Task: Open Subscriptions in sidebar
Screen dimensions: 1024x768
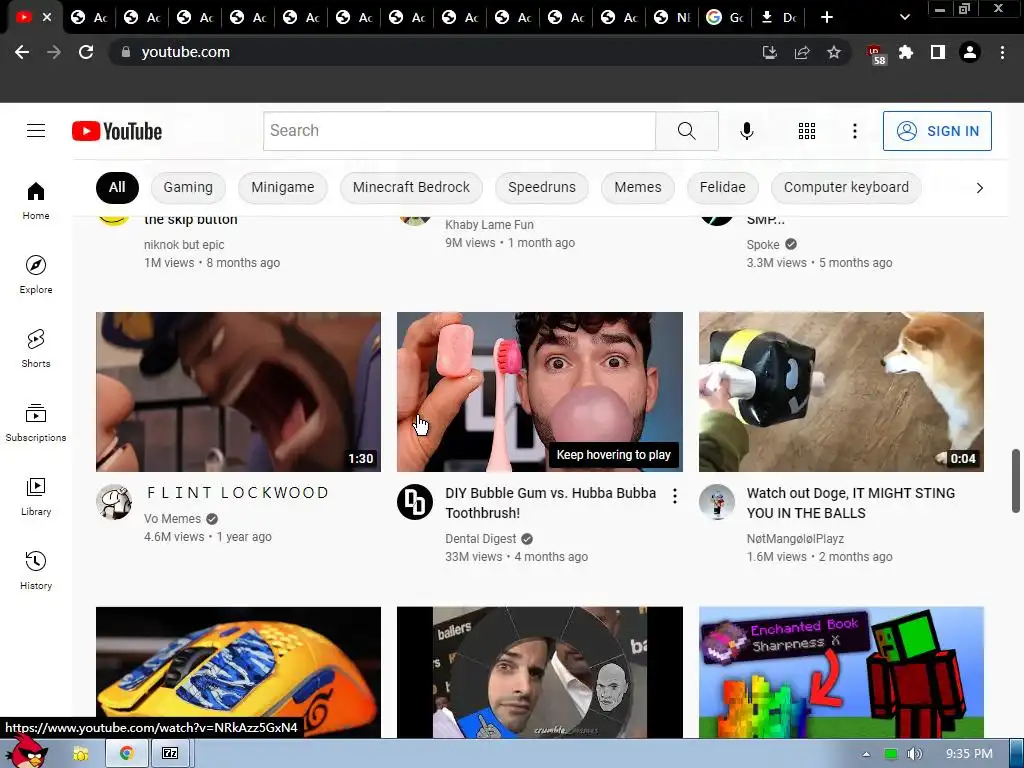Action: pos(36,423)
